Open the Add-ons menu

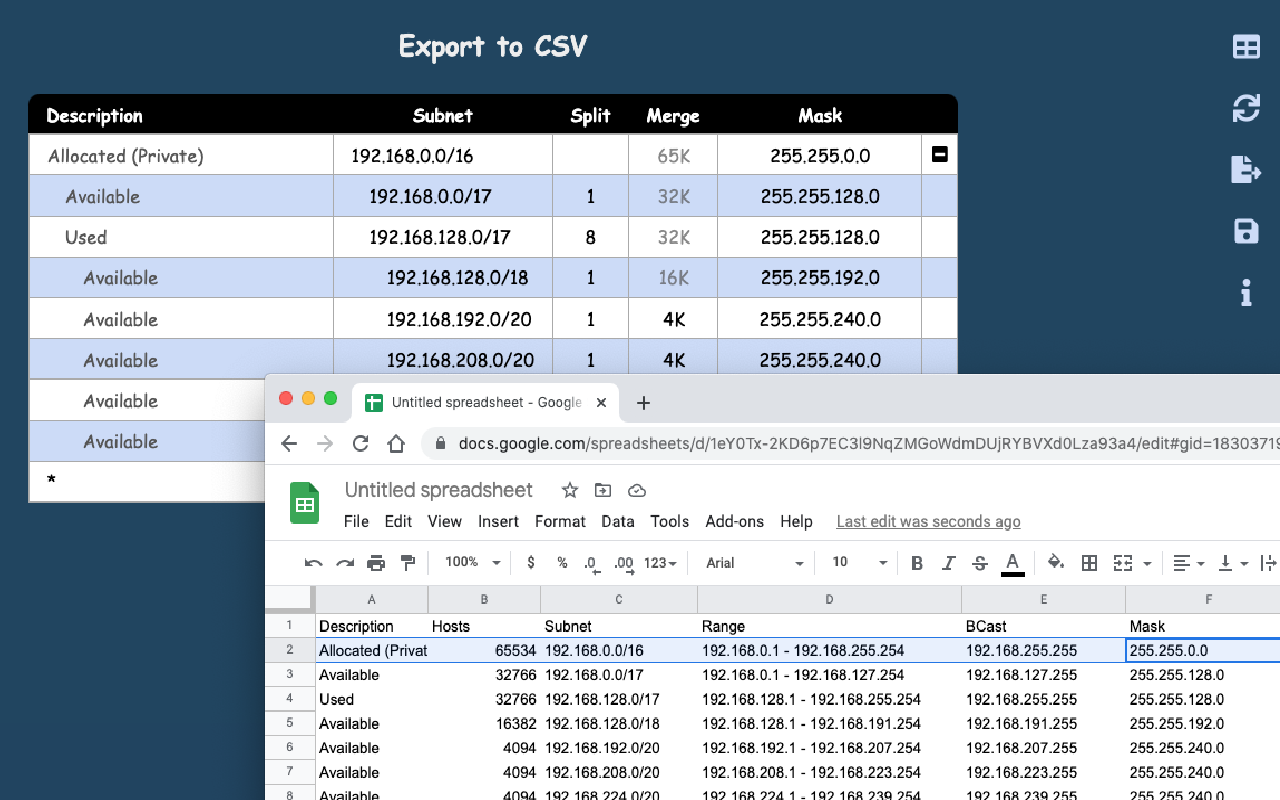(734, 521)
